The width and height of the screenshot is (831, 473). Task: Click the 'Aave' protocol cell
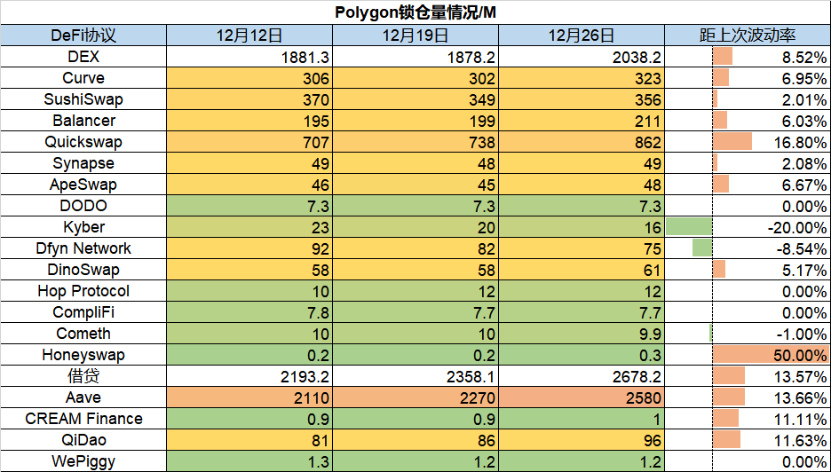(83, 397)
